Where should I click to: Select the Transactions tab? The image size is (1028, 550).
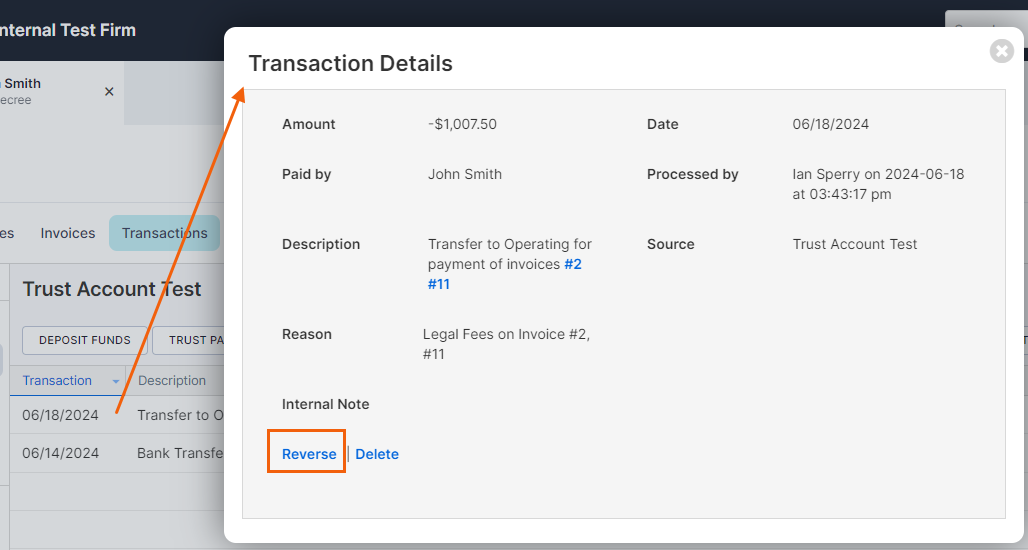[x=165, y=233]
